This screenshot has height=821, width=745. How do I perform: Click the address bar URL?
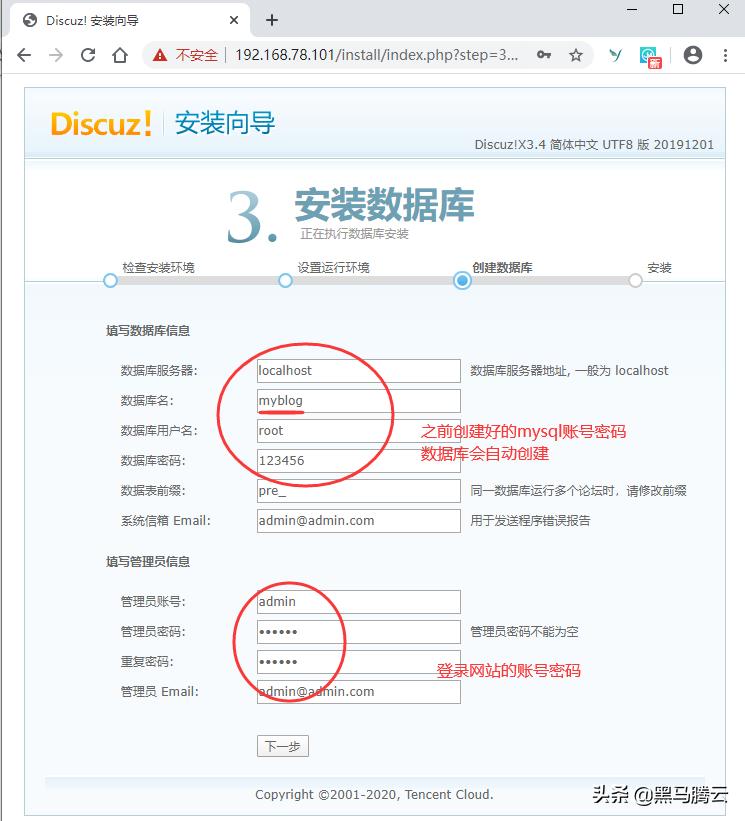coord(376,55)
